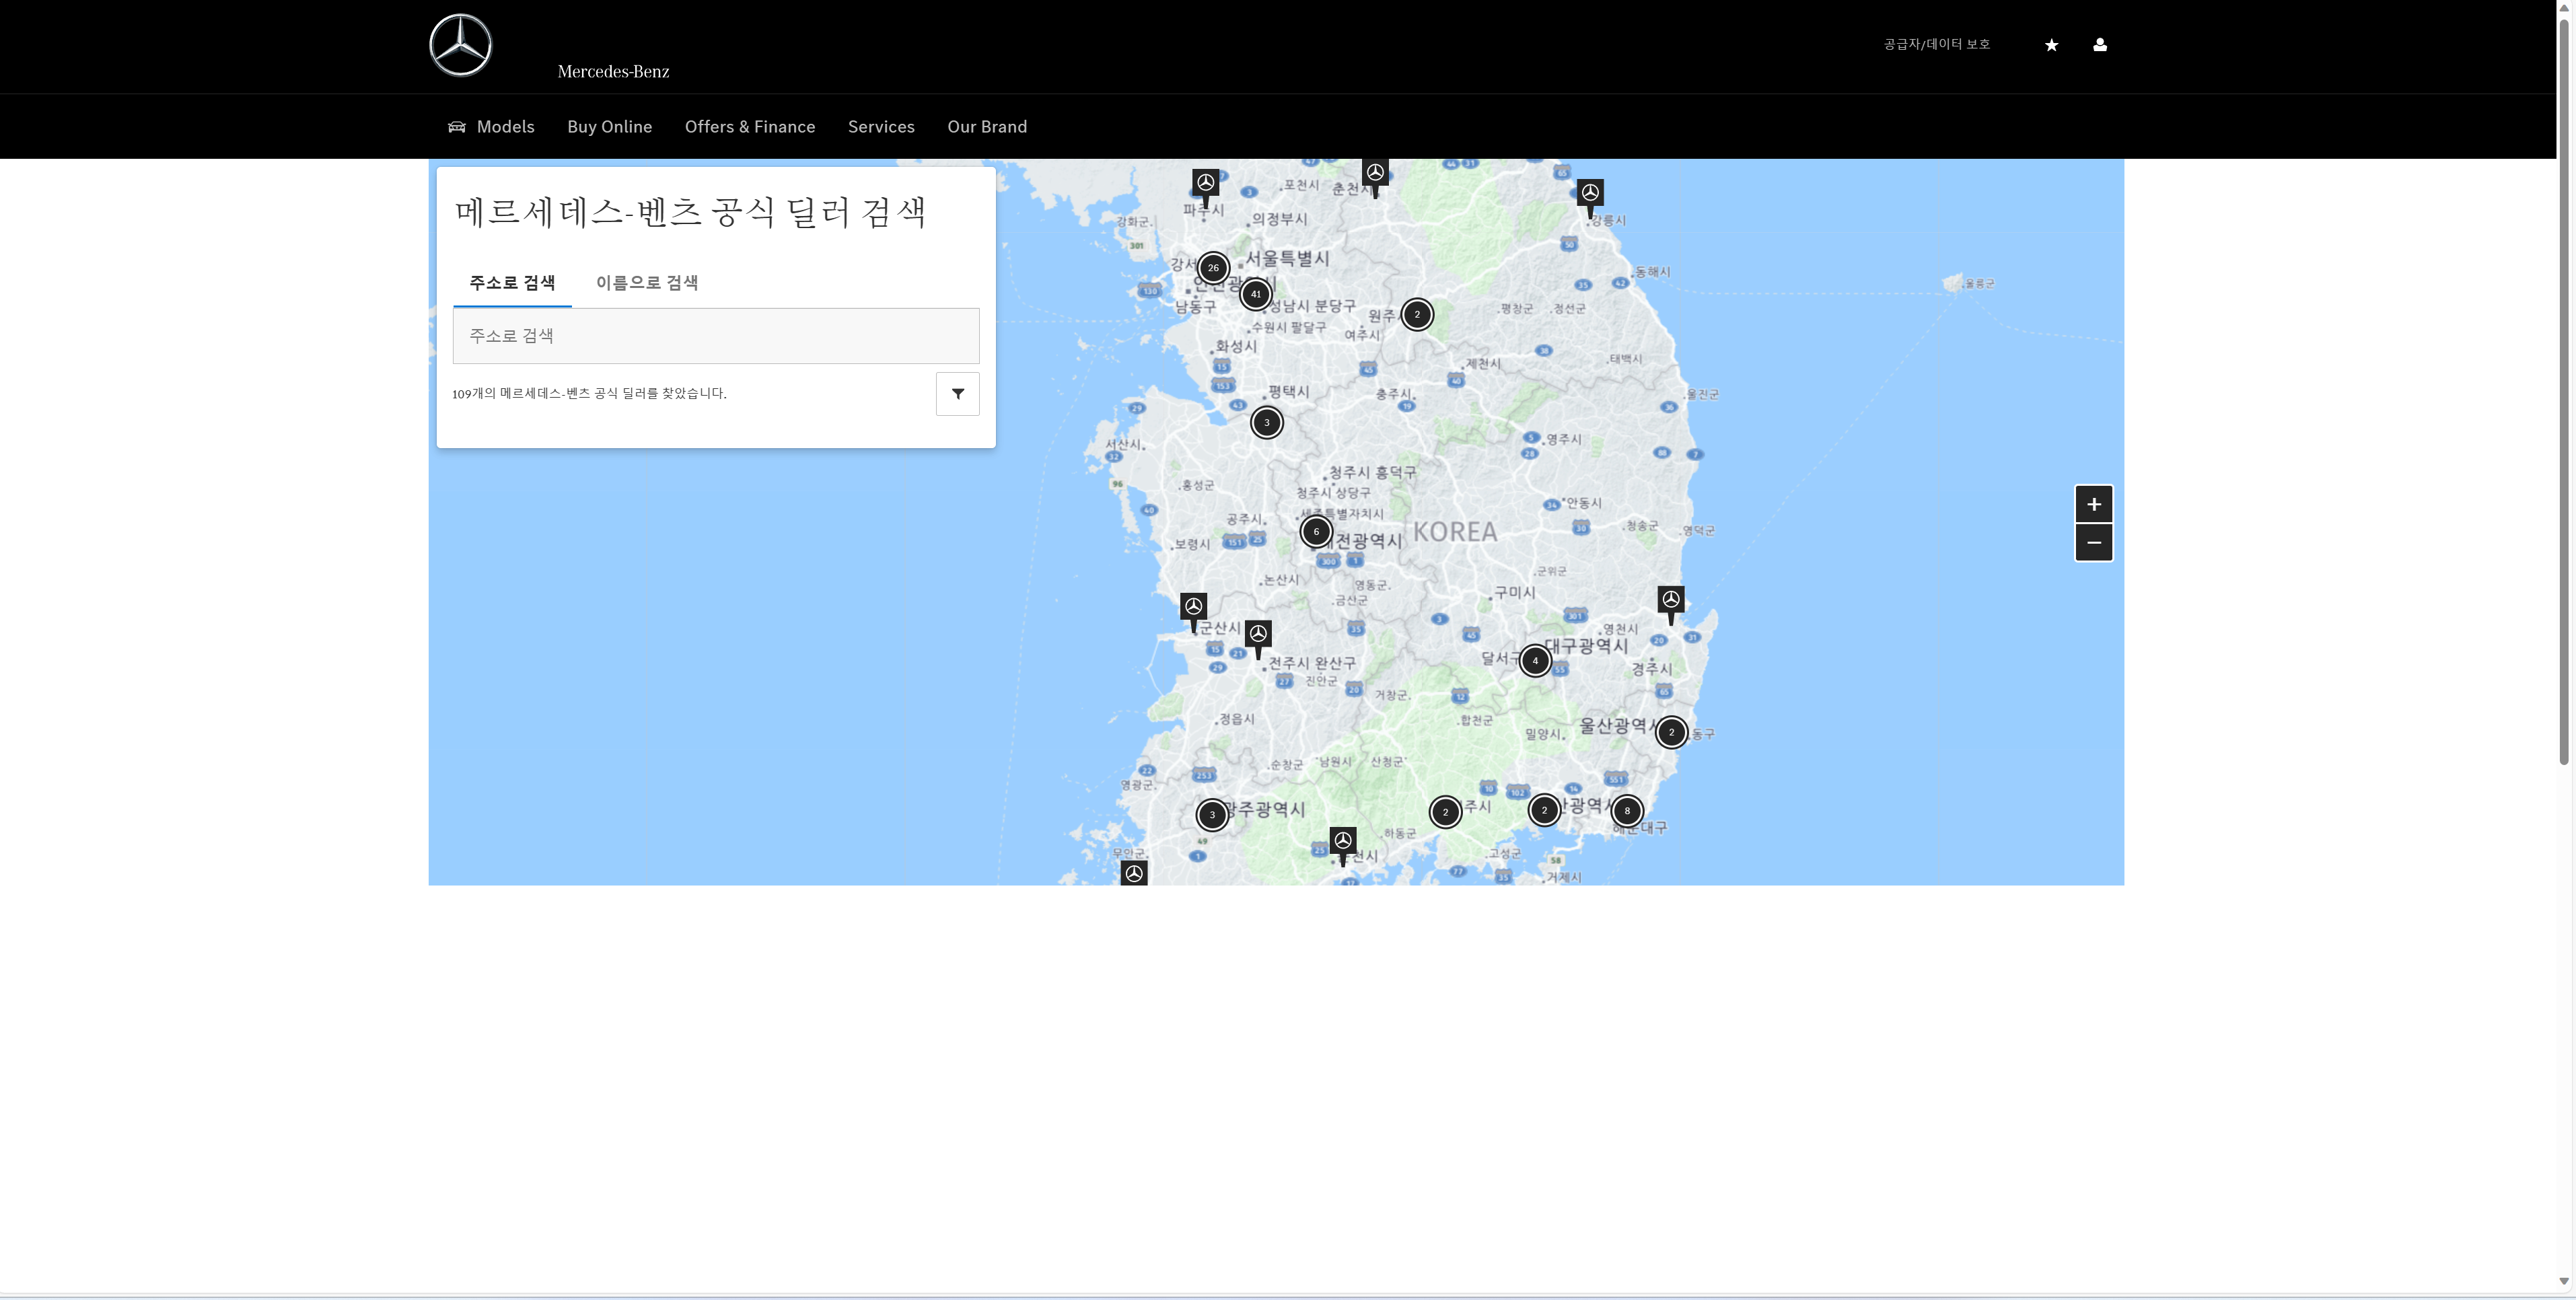2576x1300 pixels.
Task: Click the 주소로 검색 address input field
Action: [x=716, y=336]
